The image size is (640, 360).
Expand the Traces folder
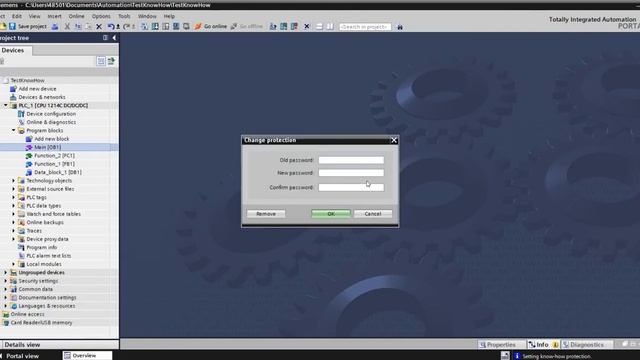click(13, 231)
